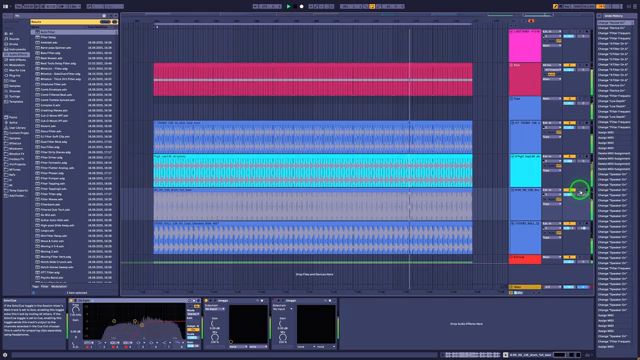Viewport: 640px width, 360px height.
Task: Select Filter Delay in browser results
Action: [74, 37]
